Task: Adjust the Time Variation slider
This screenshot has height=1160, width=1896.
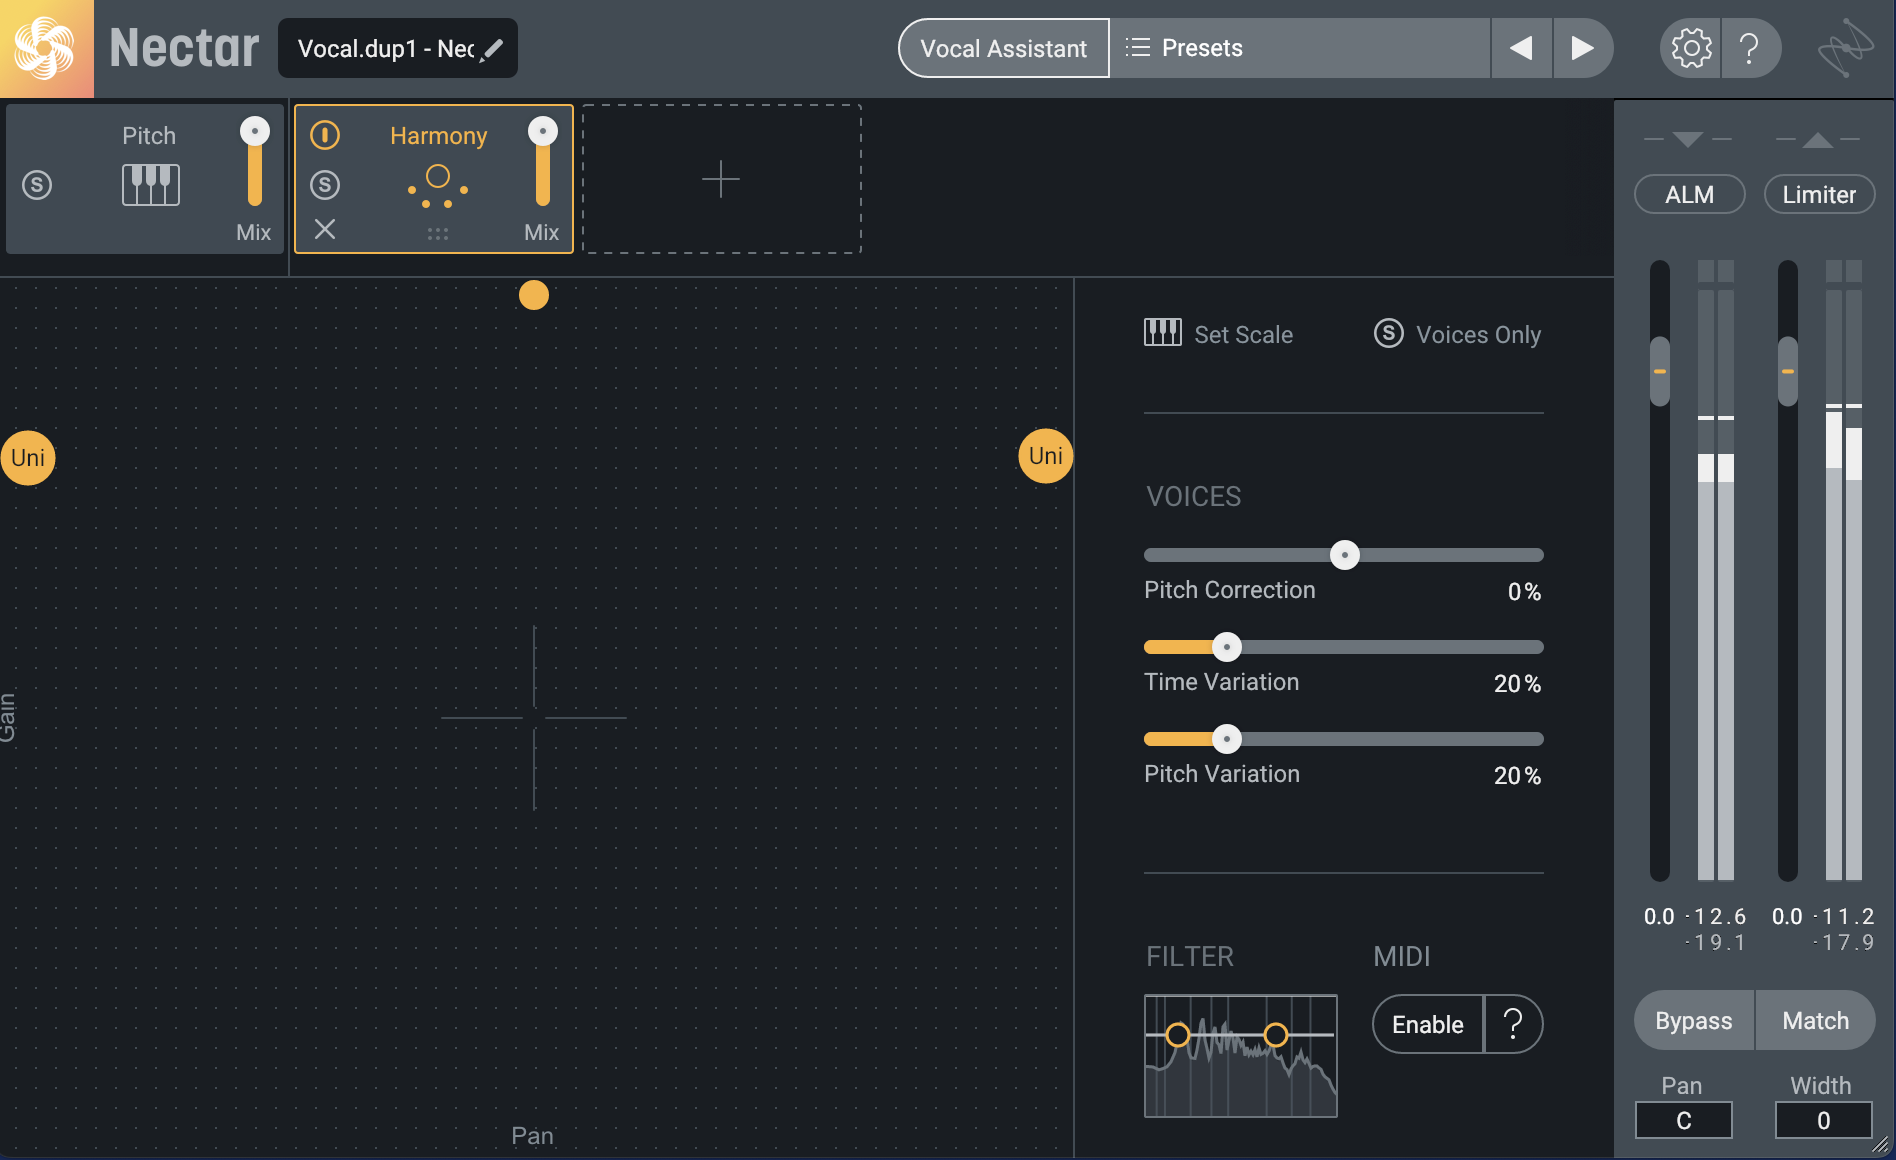Action: coord(1344,647)
